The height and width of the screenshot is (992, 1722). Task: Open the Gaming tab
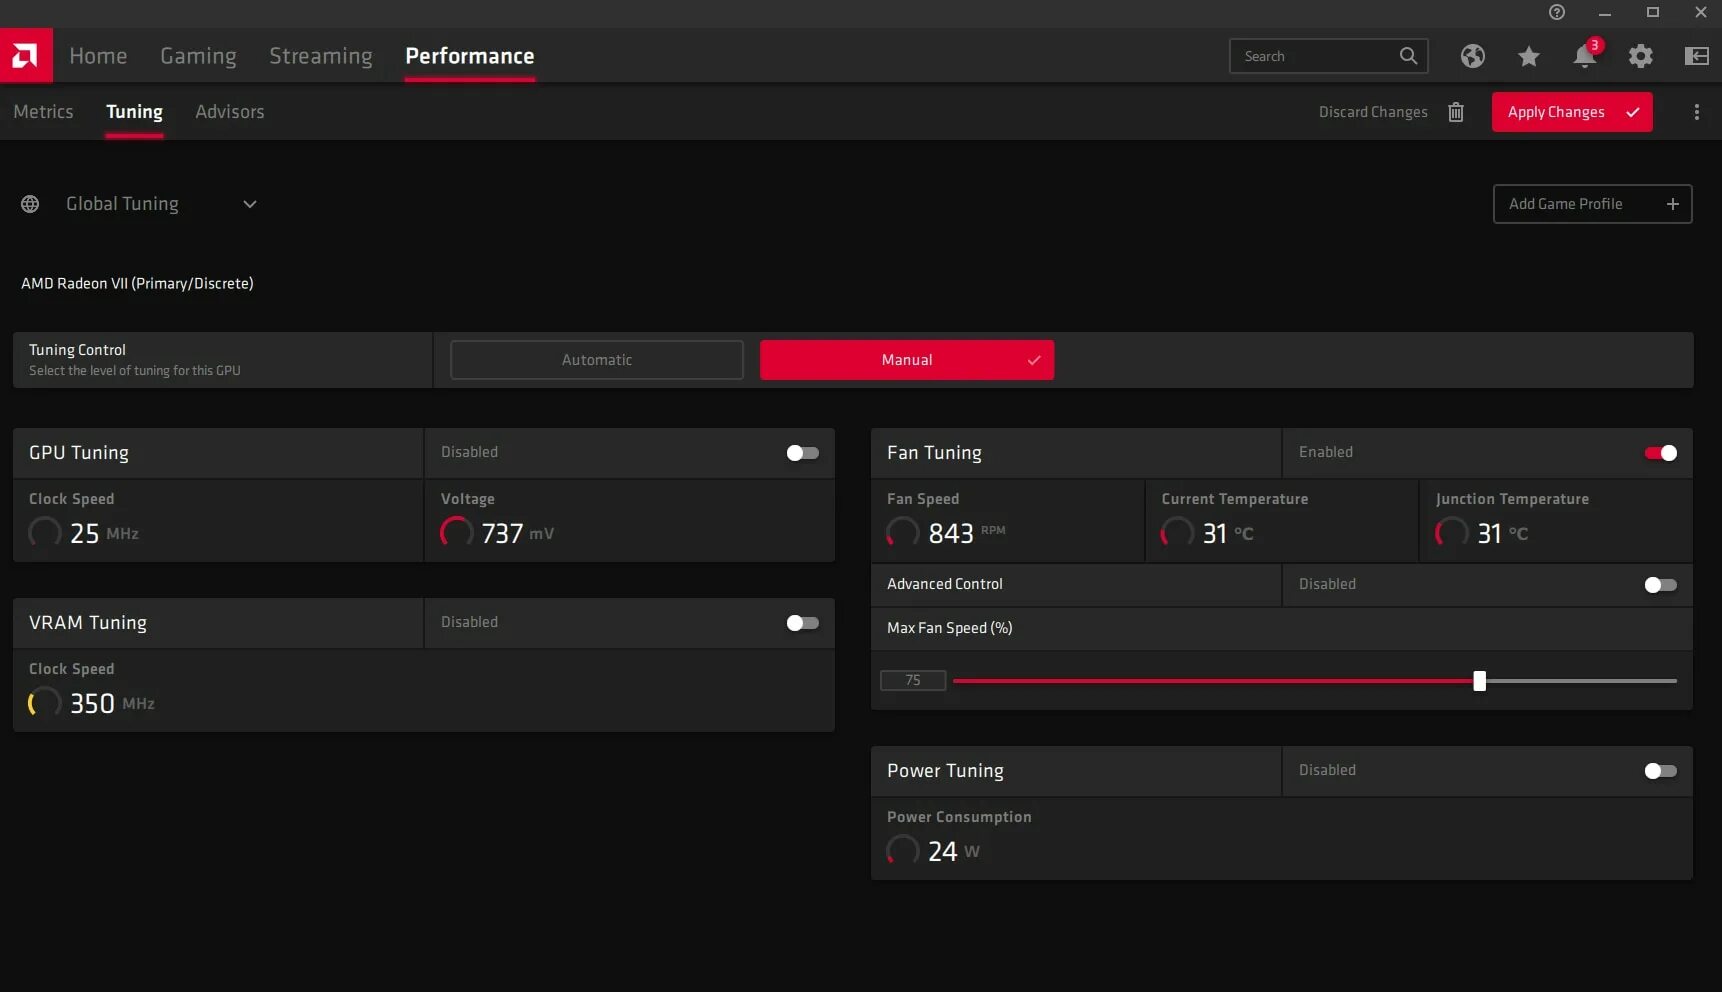coord(198,56)
